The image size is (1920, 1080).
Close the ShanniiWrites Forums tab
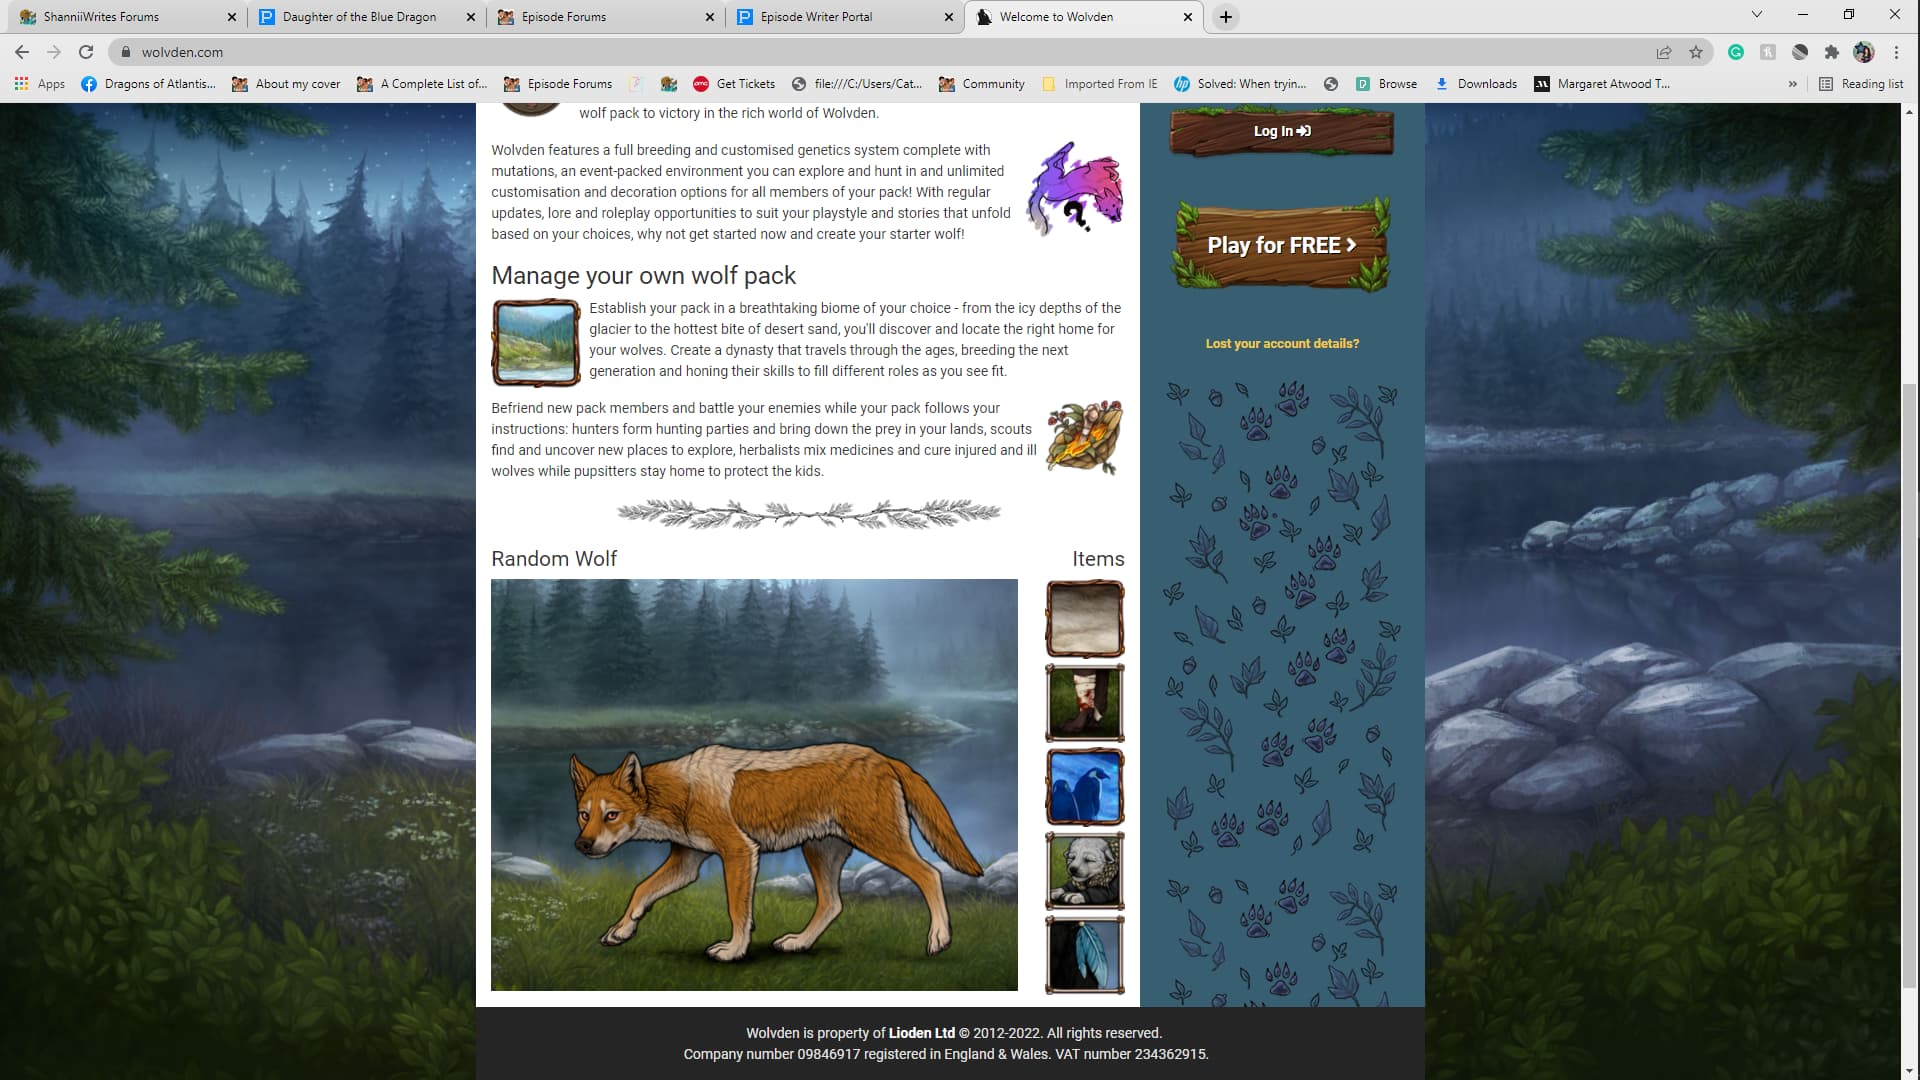(x=232, y=17)
